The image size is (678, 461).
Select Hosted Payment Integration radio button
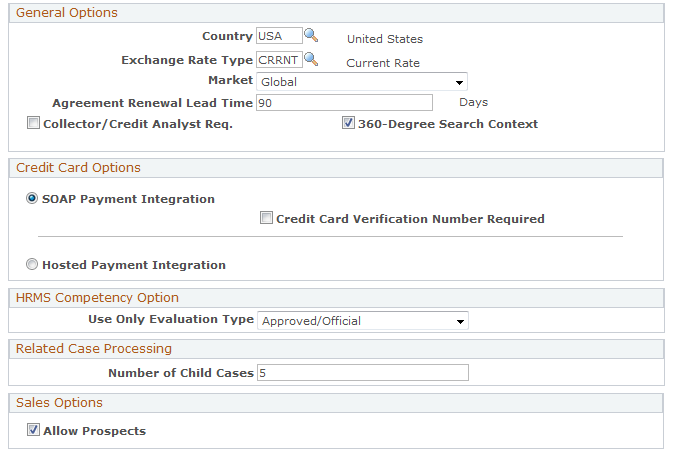pyautogui.click(x=32, y=264)
